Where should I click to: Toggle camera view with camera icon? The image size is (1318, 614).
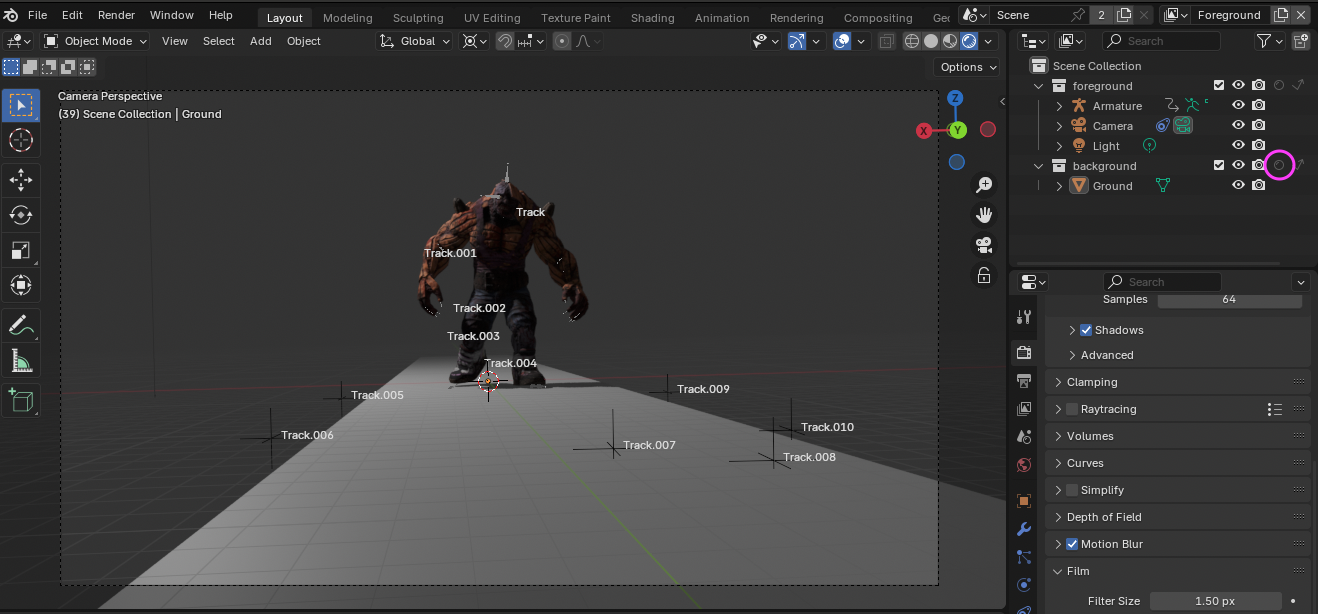click(984, 246)
